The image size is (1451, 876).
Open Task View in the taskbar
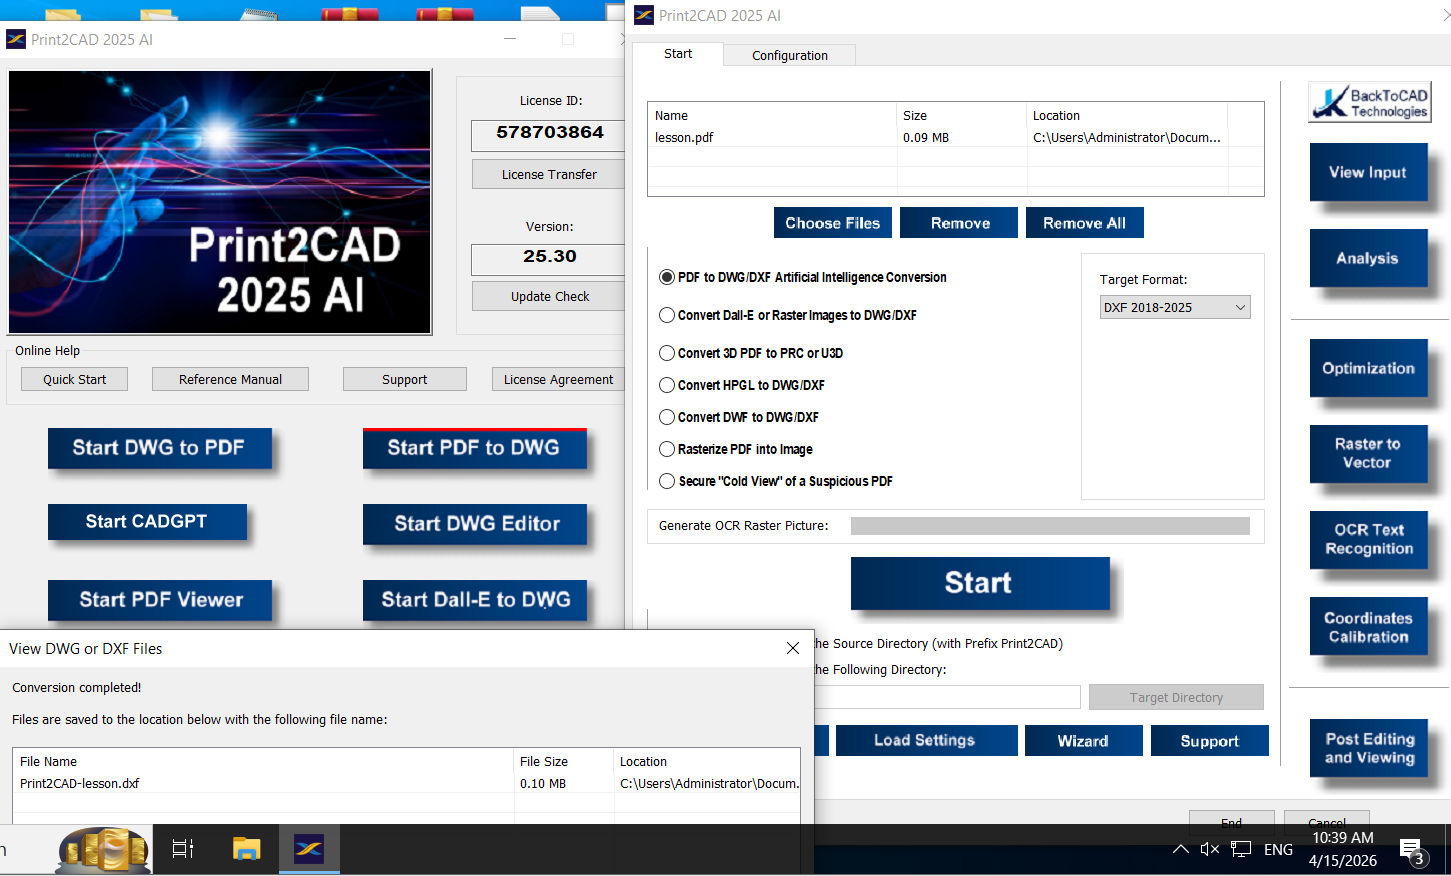click(x=183, y=849)
